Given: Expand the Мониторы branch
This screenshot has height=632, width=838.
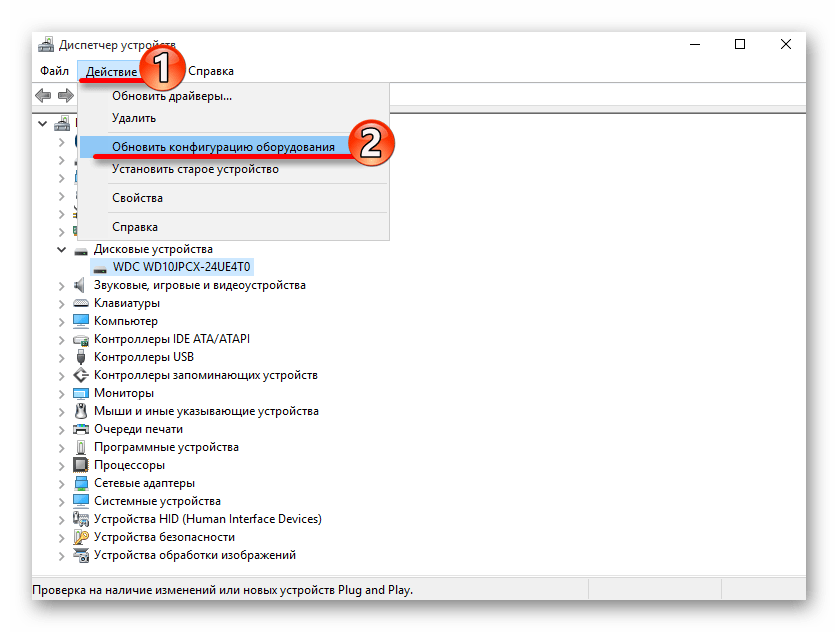Looking at the screenshot, I should 61,394.
